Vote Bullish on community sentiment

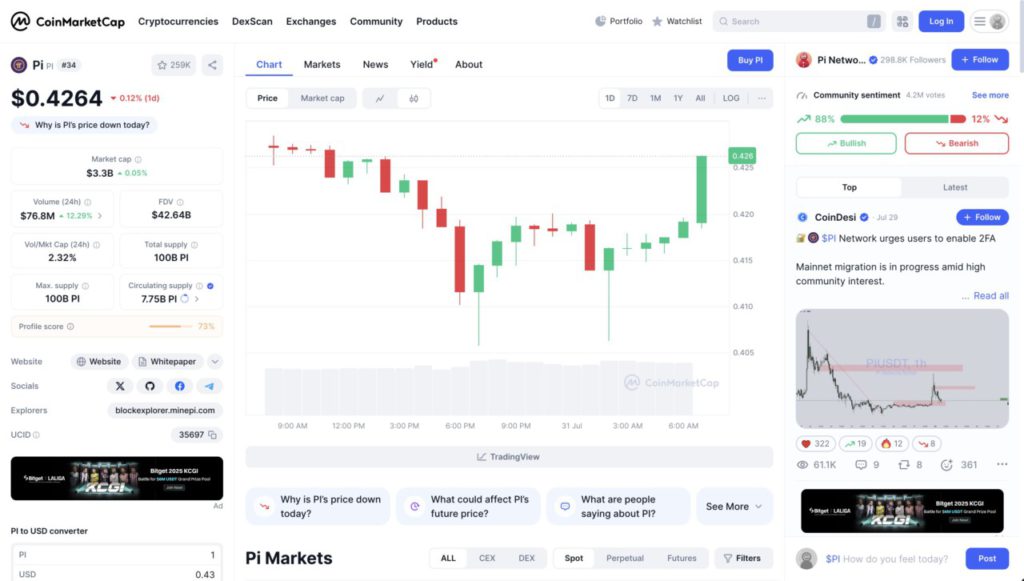[846, 143]
